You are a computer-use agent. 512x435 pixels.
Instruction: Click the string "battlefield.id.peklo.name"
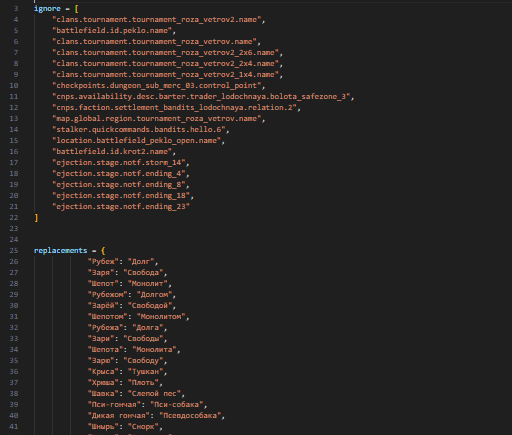(112, 31)
